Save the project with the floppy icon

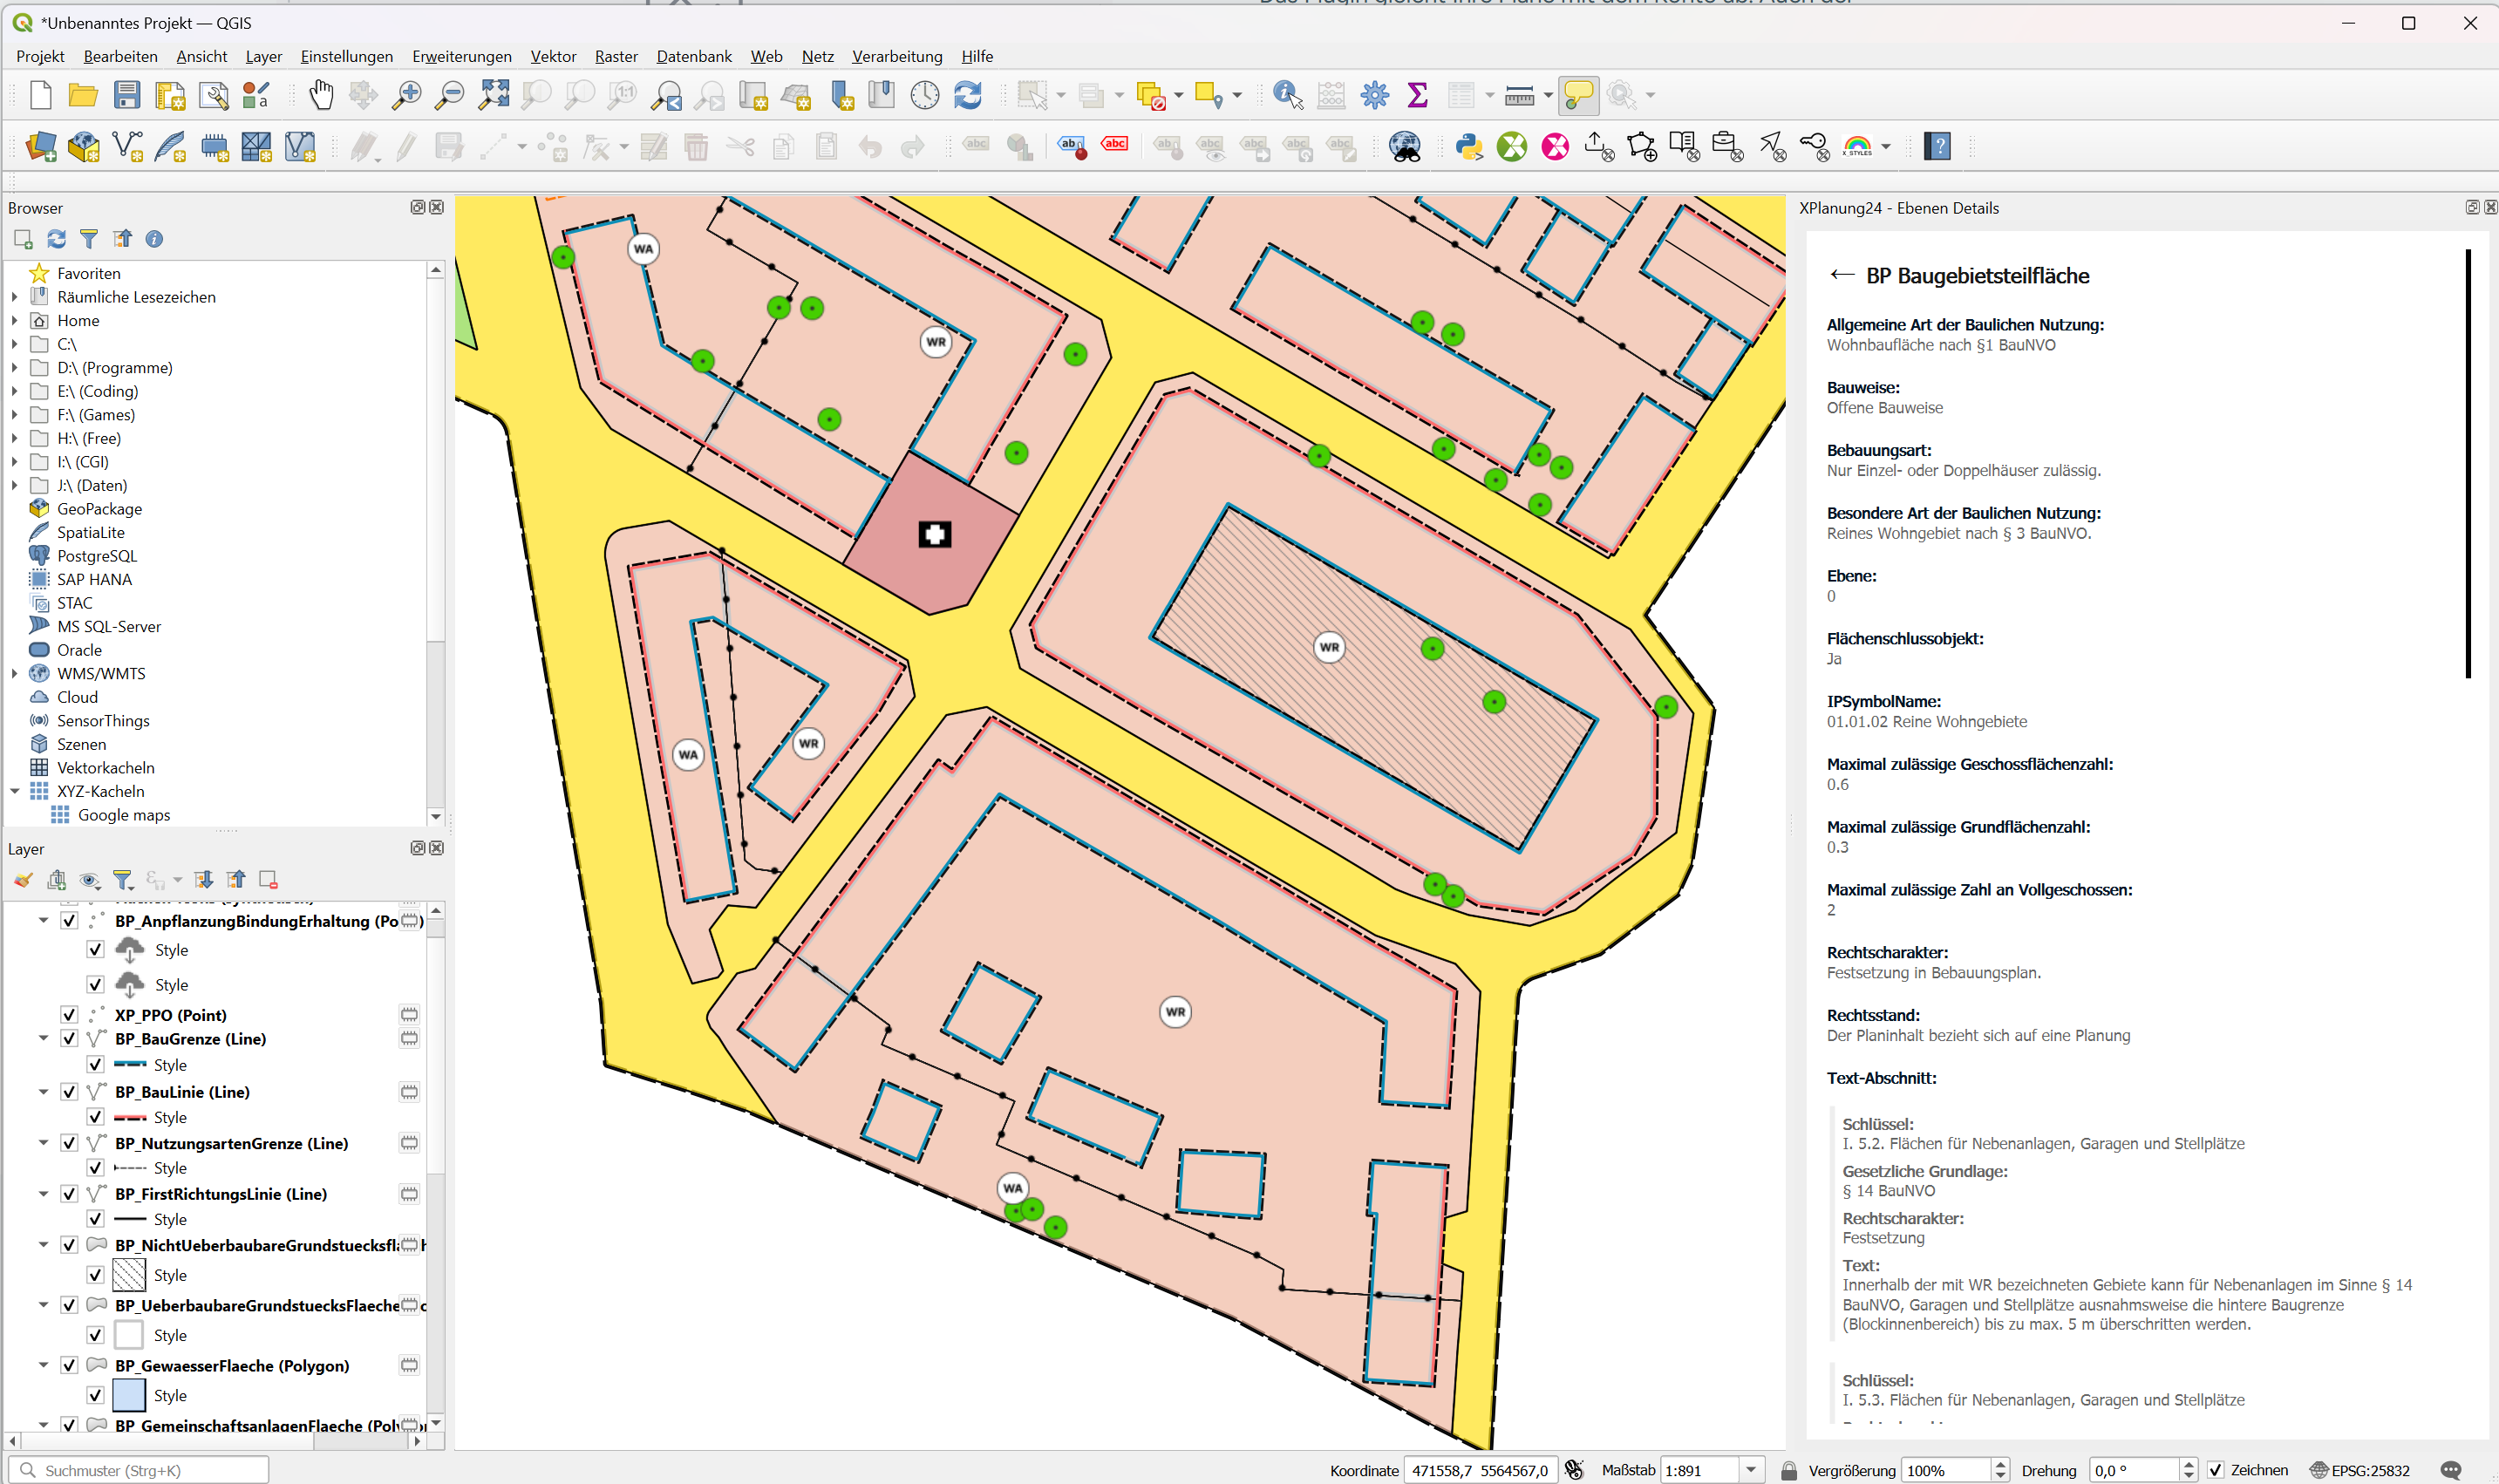click(x=127, y=95)
